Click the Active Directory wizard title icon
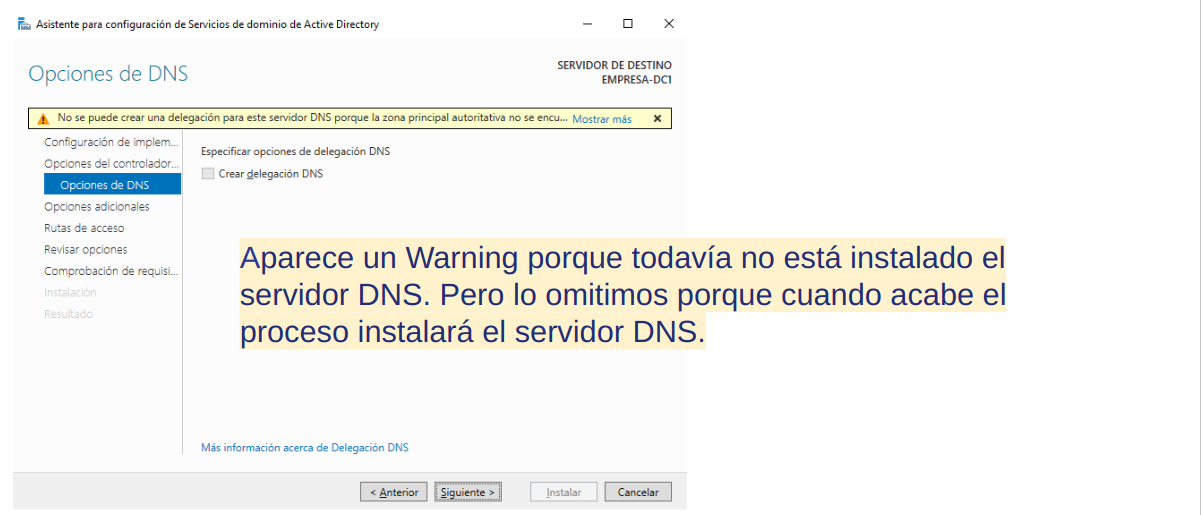 (24, 24)
